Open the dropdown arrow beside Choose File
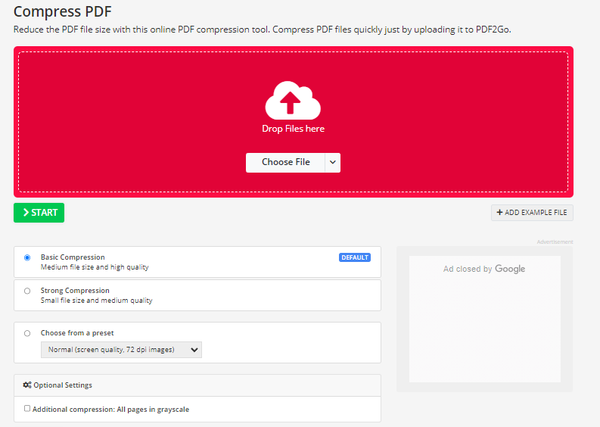 point(333,162)
